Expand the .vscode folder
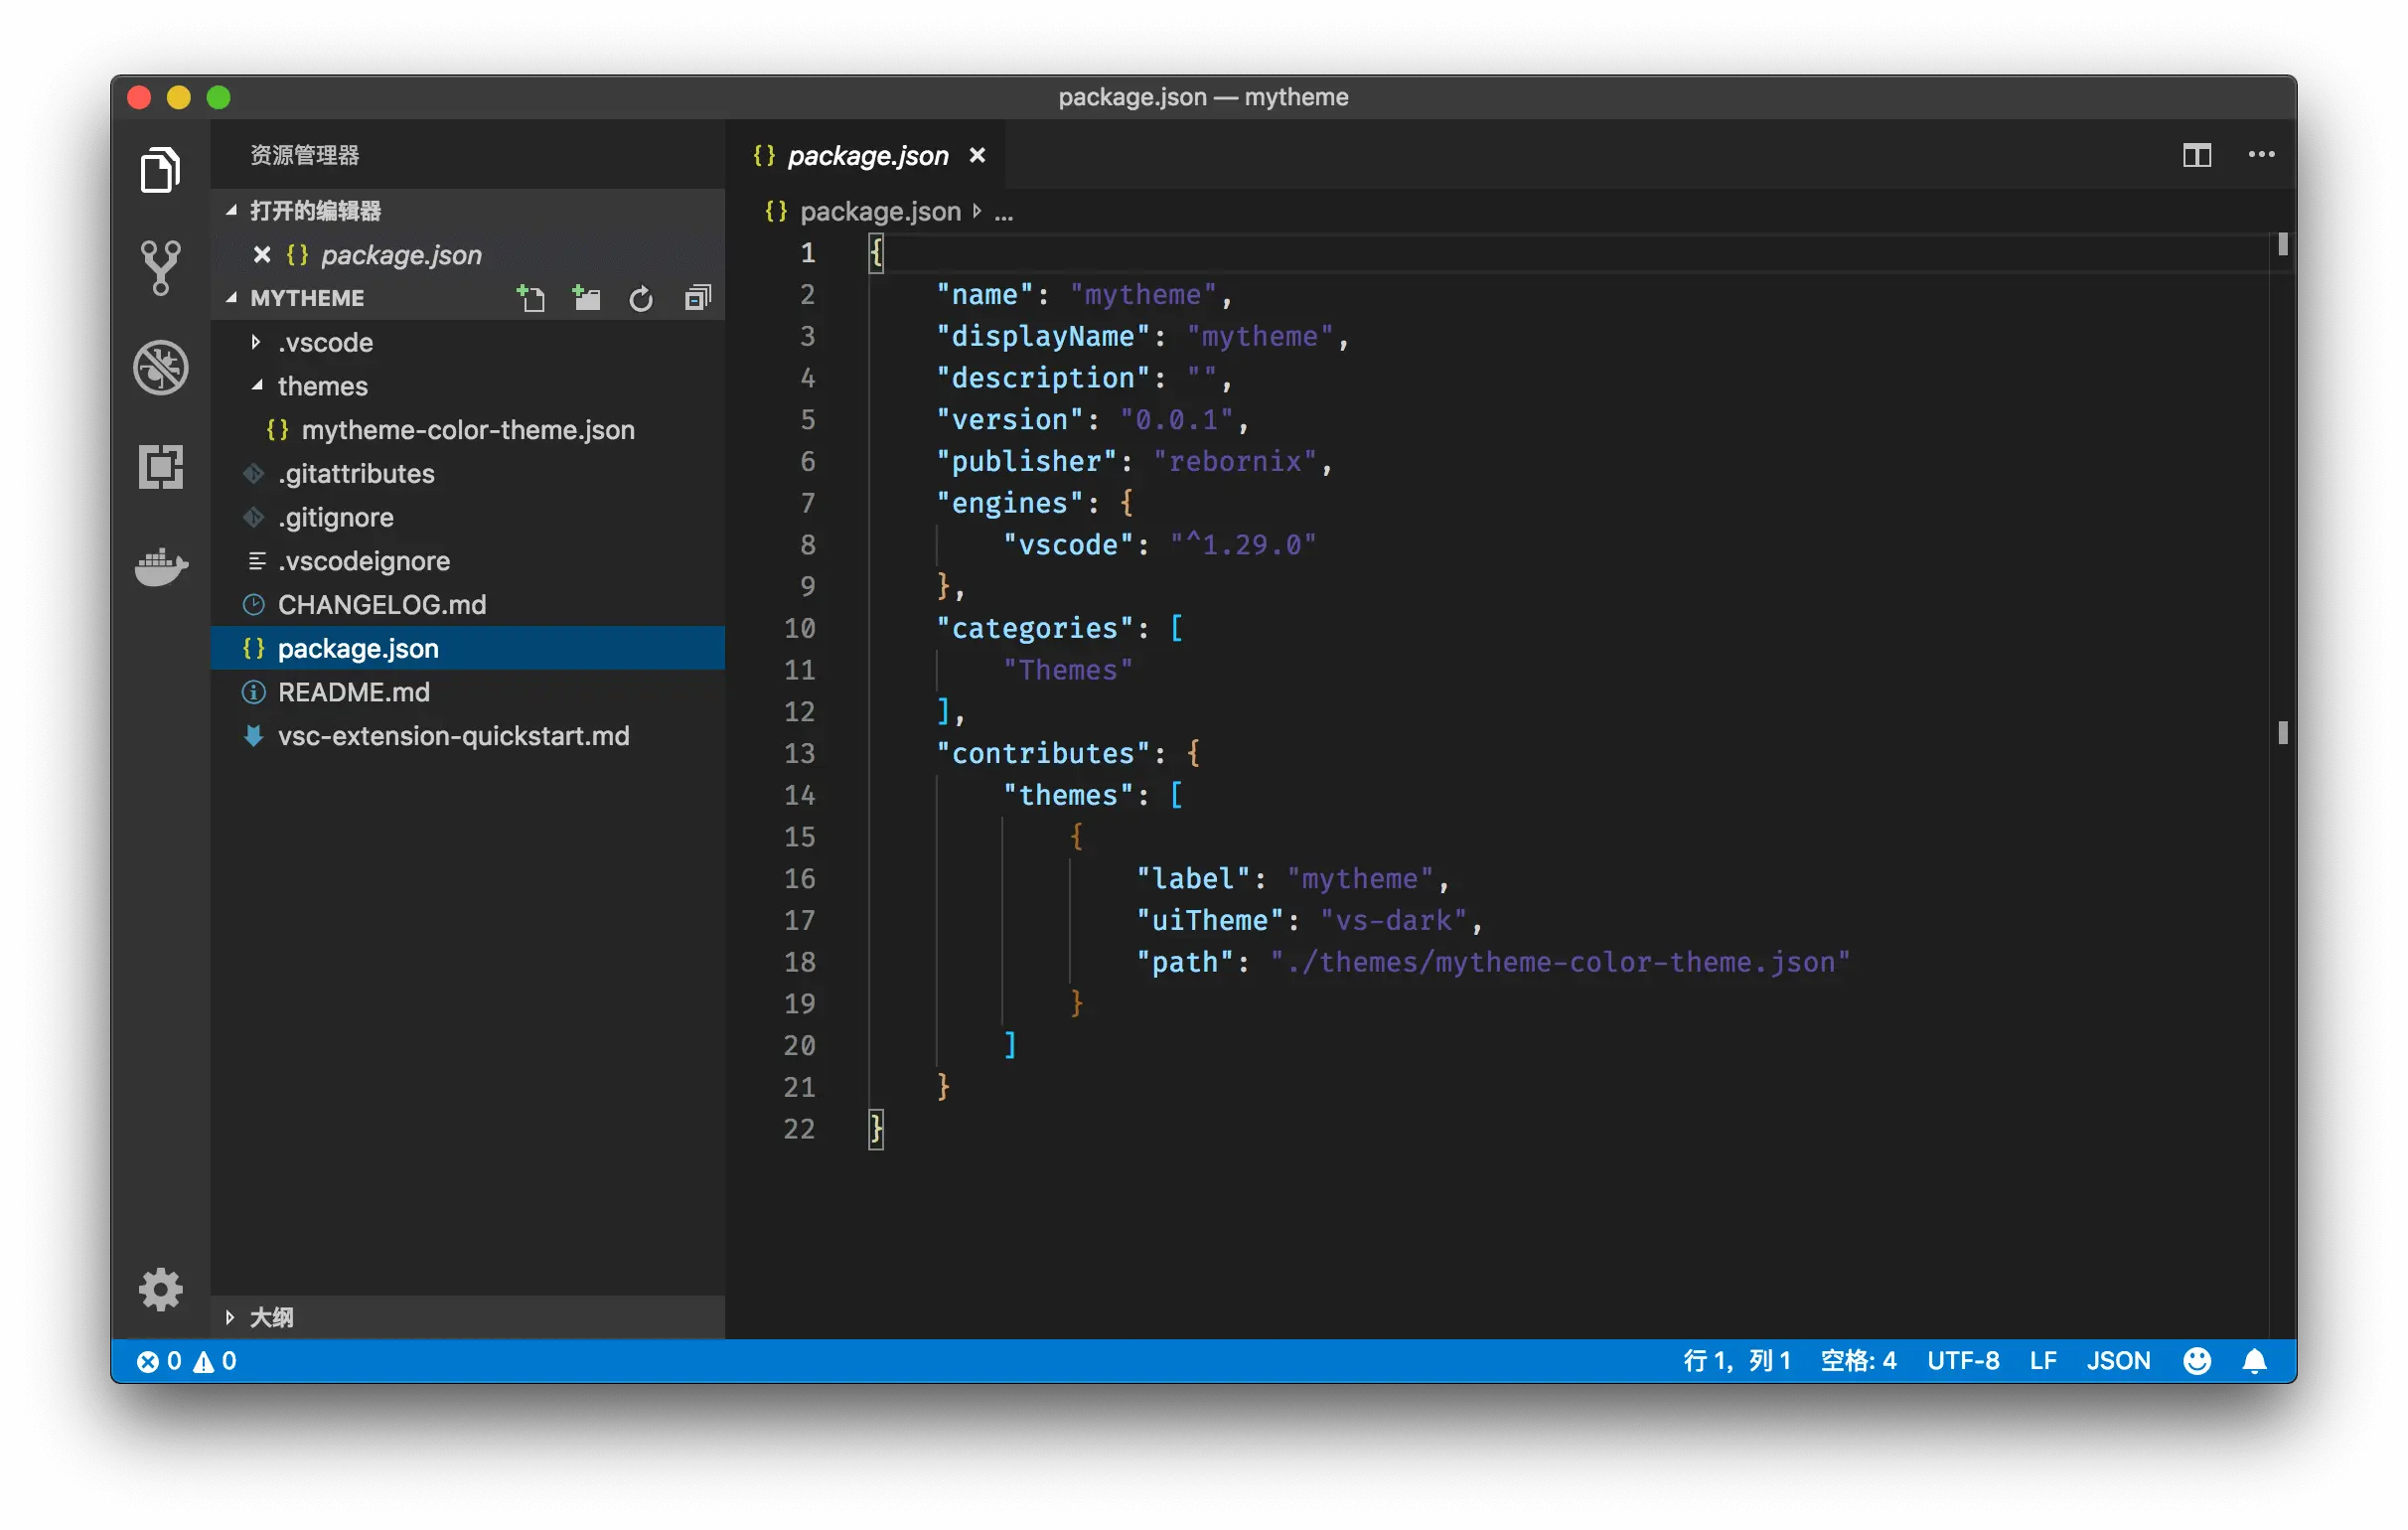The height and width of the screenshot is (1530, 2408). [x=325, y=342]
